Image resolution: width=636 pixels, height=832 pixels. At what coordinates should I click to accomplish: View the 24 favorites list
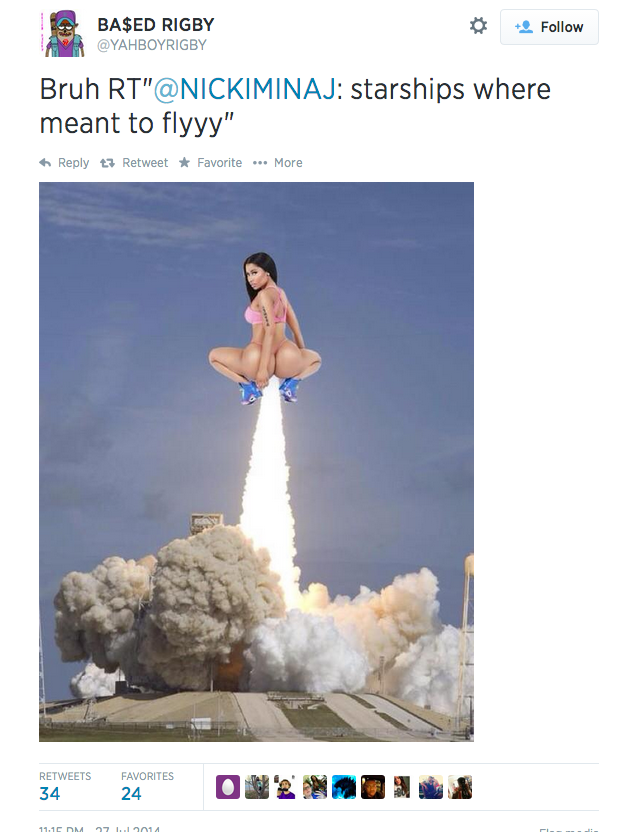pyautogui.click(x=147, y=786)
